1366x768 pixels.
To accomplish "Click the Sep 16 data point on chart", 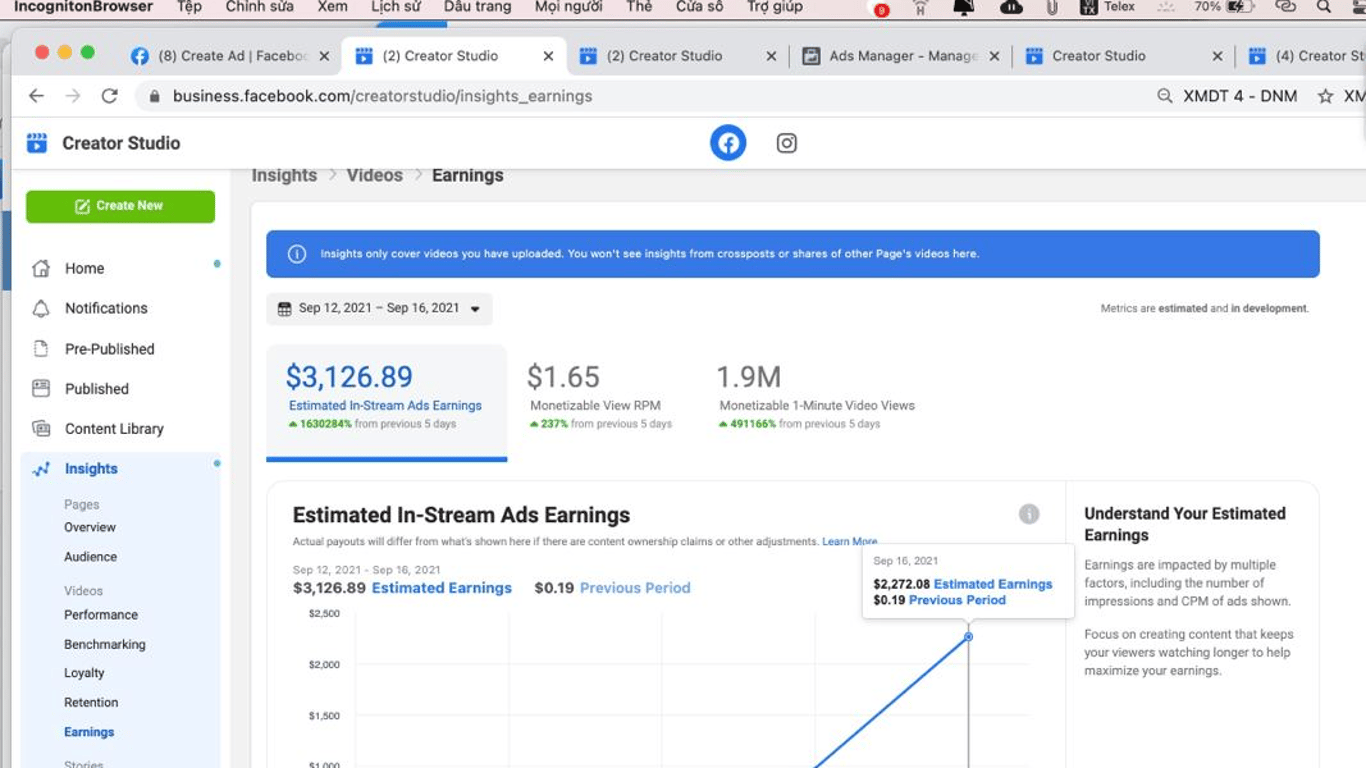I will click(x=968, y=637).
